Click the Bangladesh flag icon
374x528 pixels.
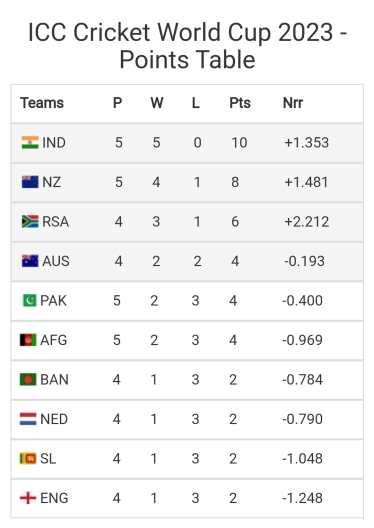pos(28,380)
